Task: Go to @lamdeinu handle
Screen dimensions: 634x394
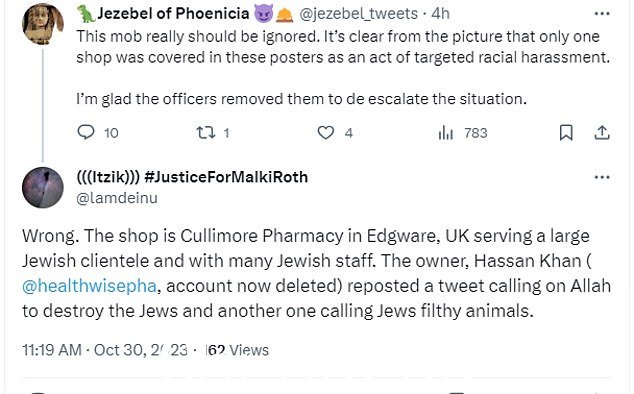Action: click(117, 198)
